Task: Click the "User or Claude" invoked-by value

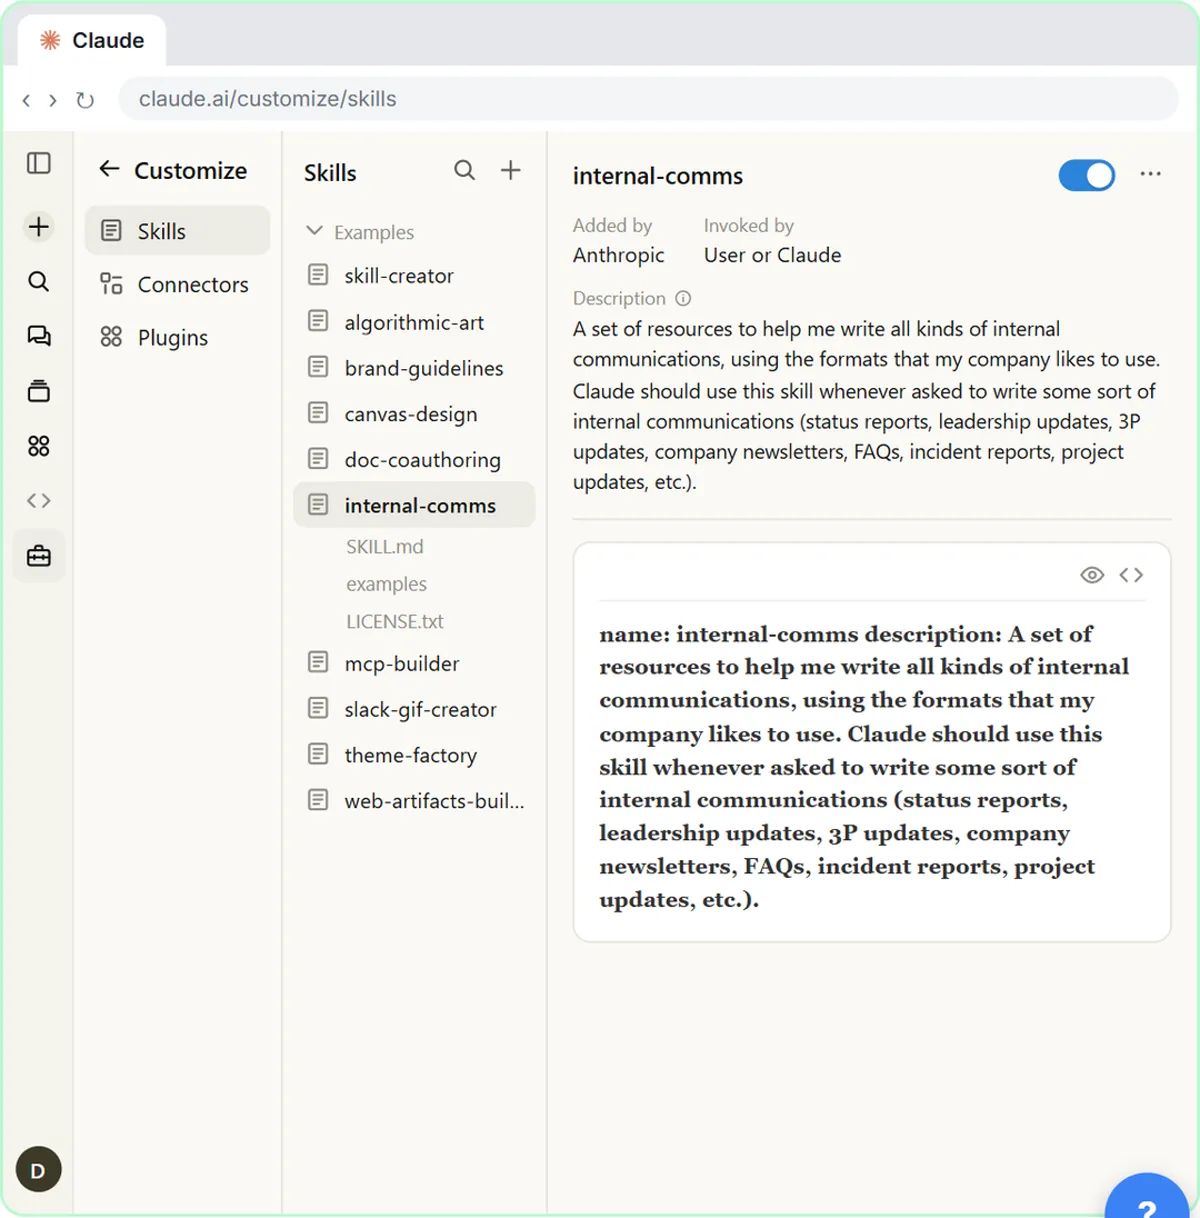Action: [x=772, y=255]
